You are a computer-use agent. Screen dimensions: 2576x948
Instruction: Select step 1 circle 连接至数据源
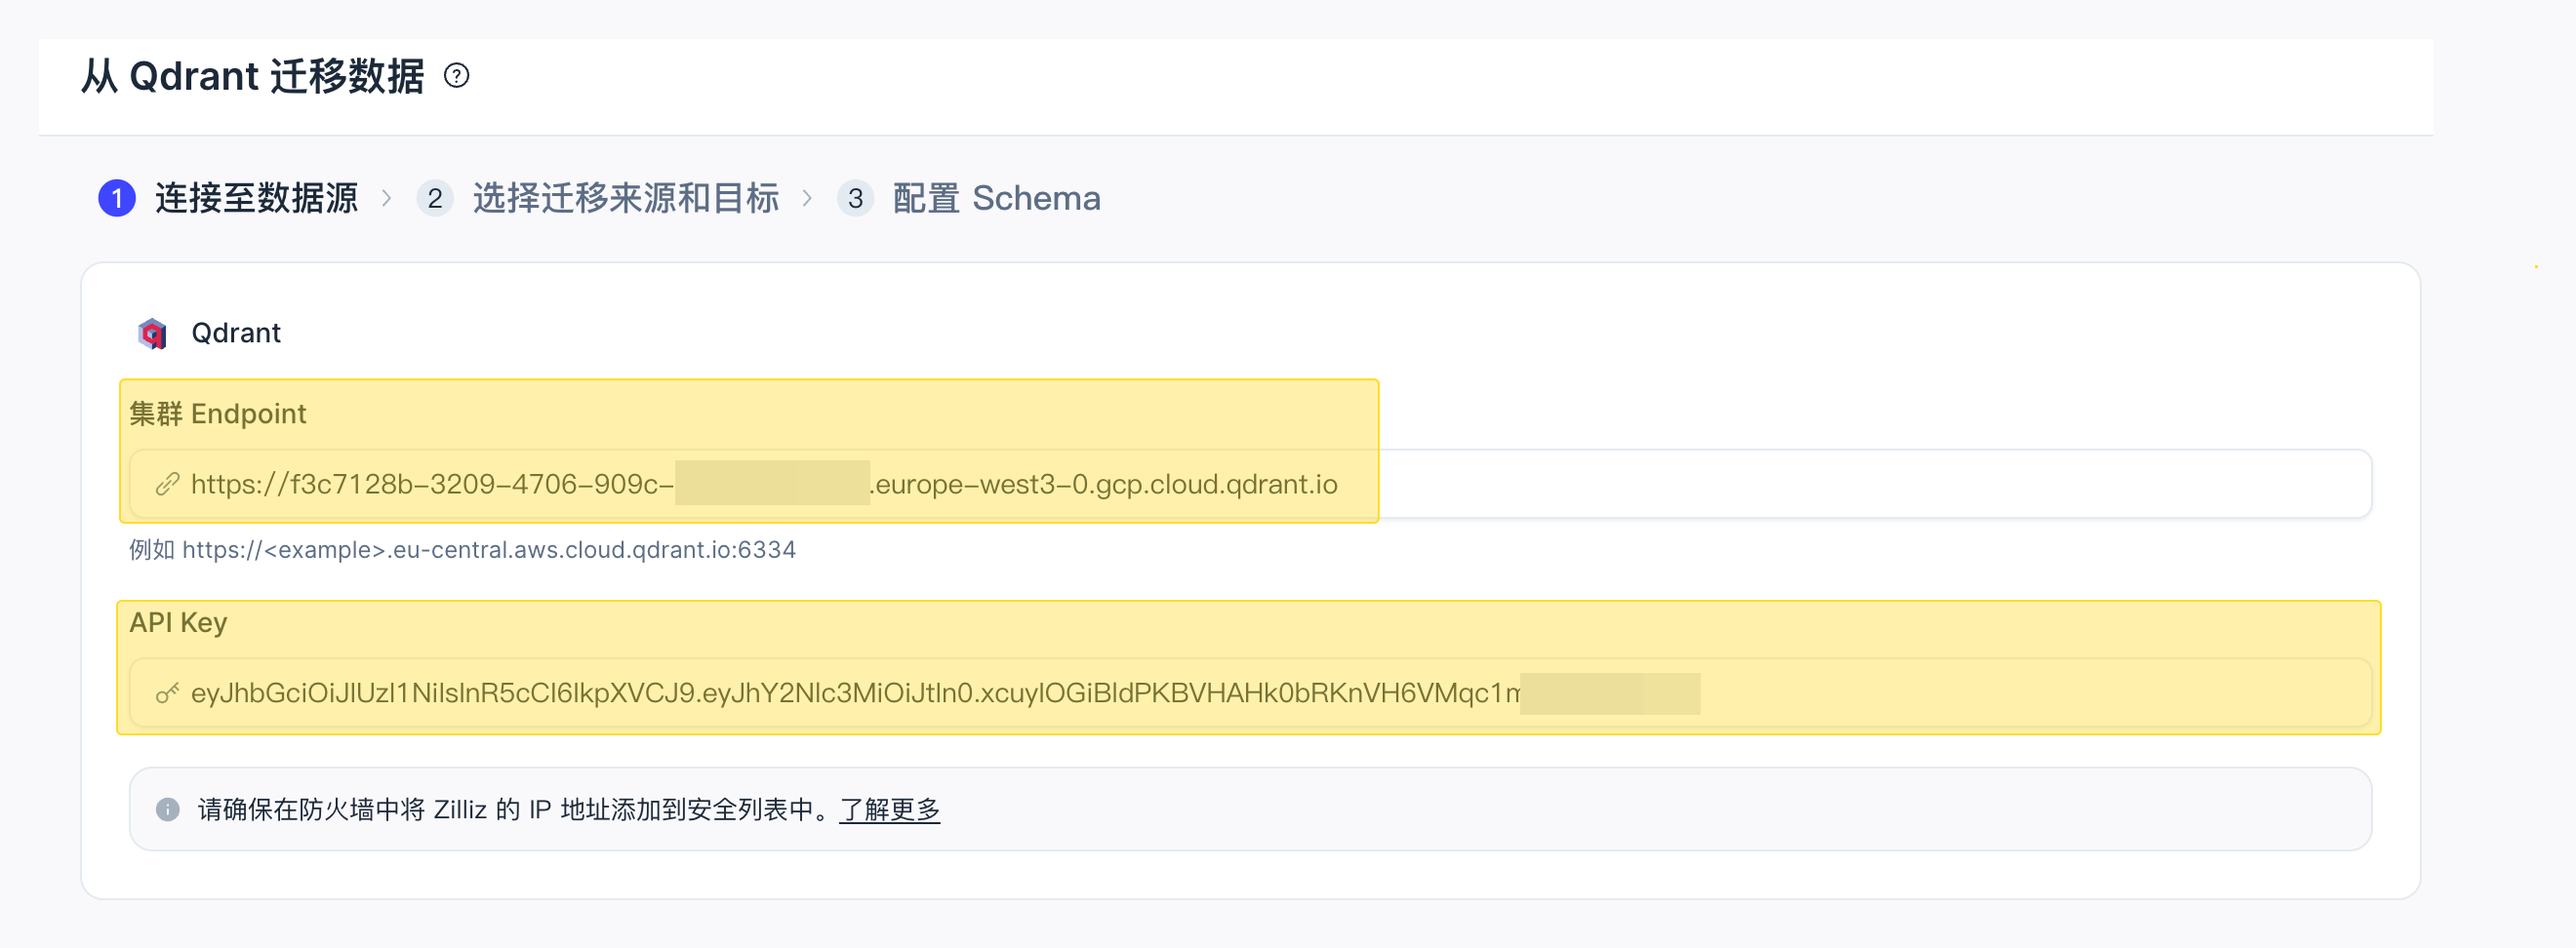pos(117,198)
